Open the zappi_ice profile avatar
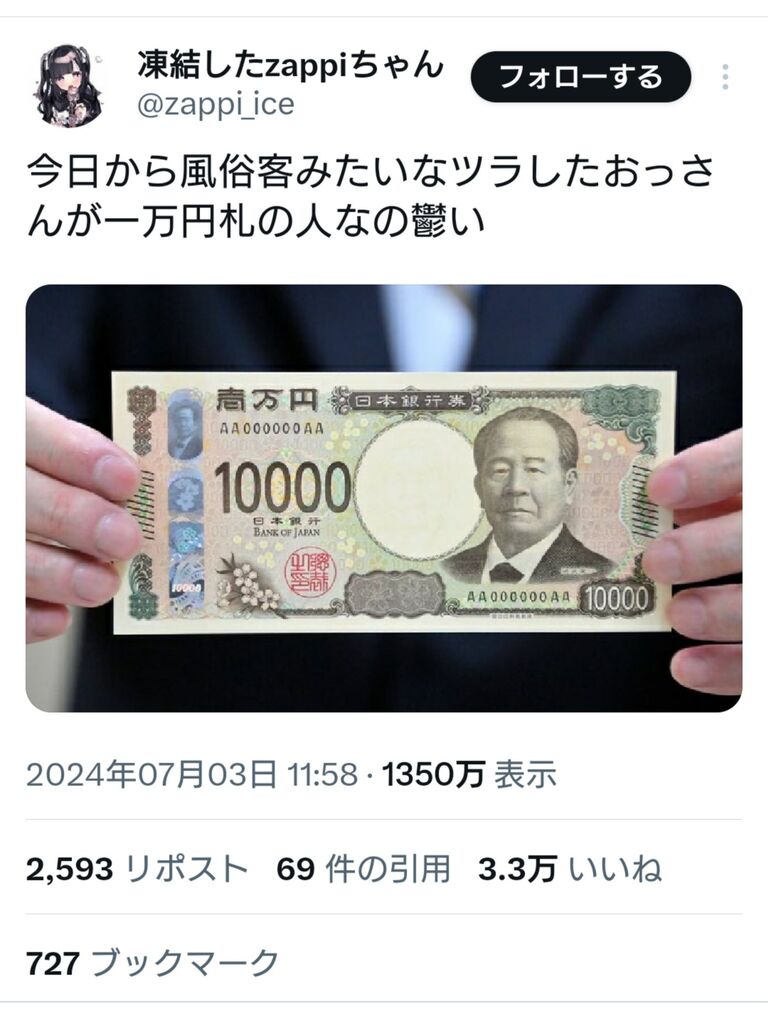The image size is (768, 1011). pos(65,85)
